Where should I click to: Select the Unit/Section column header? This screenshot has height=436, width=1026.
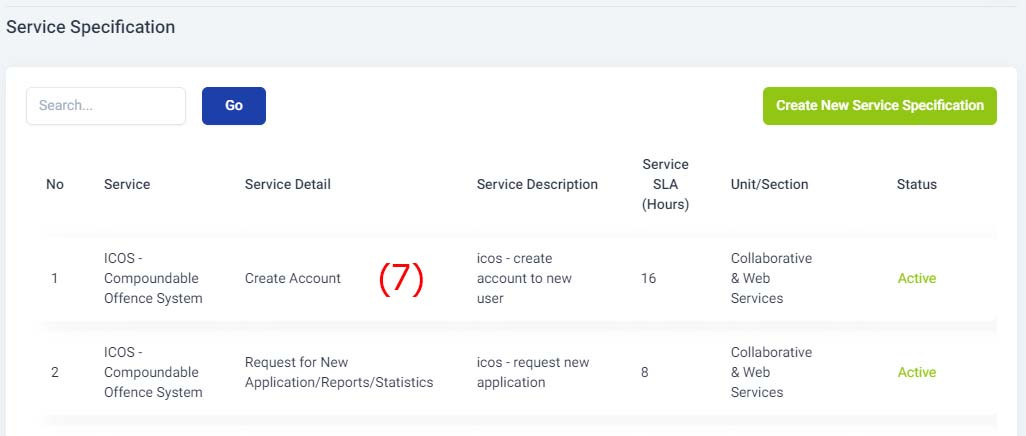[x=770, y=185]
